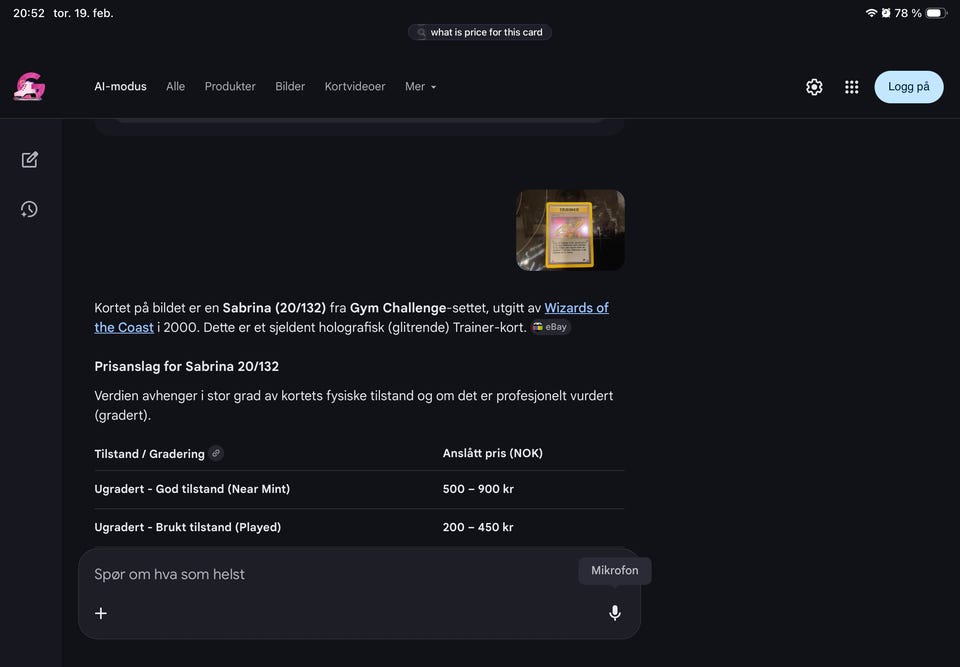
Task: Tap the '78 %' battery percentage
Action: [908, 13]
